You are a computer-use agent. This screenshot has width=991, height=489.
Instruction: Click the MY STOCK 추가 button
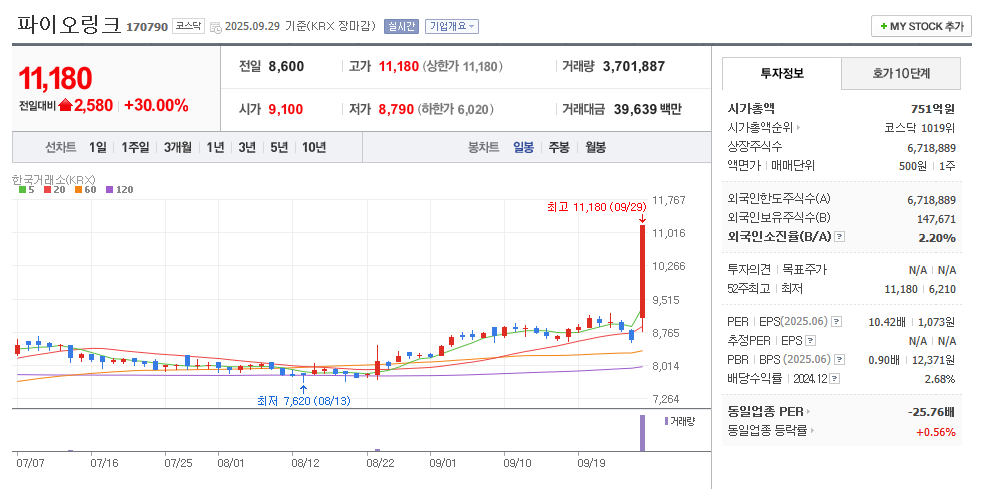pos(921,26)
